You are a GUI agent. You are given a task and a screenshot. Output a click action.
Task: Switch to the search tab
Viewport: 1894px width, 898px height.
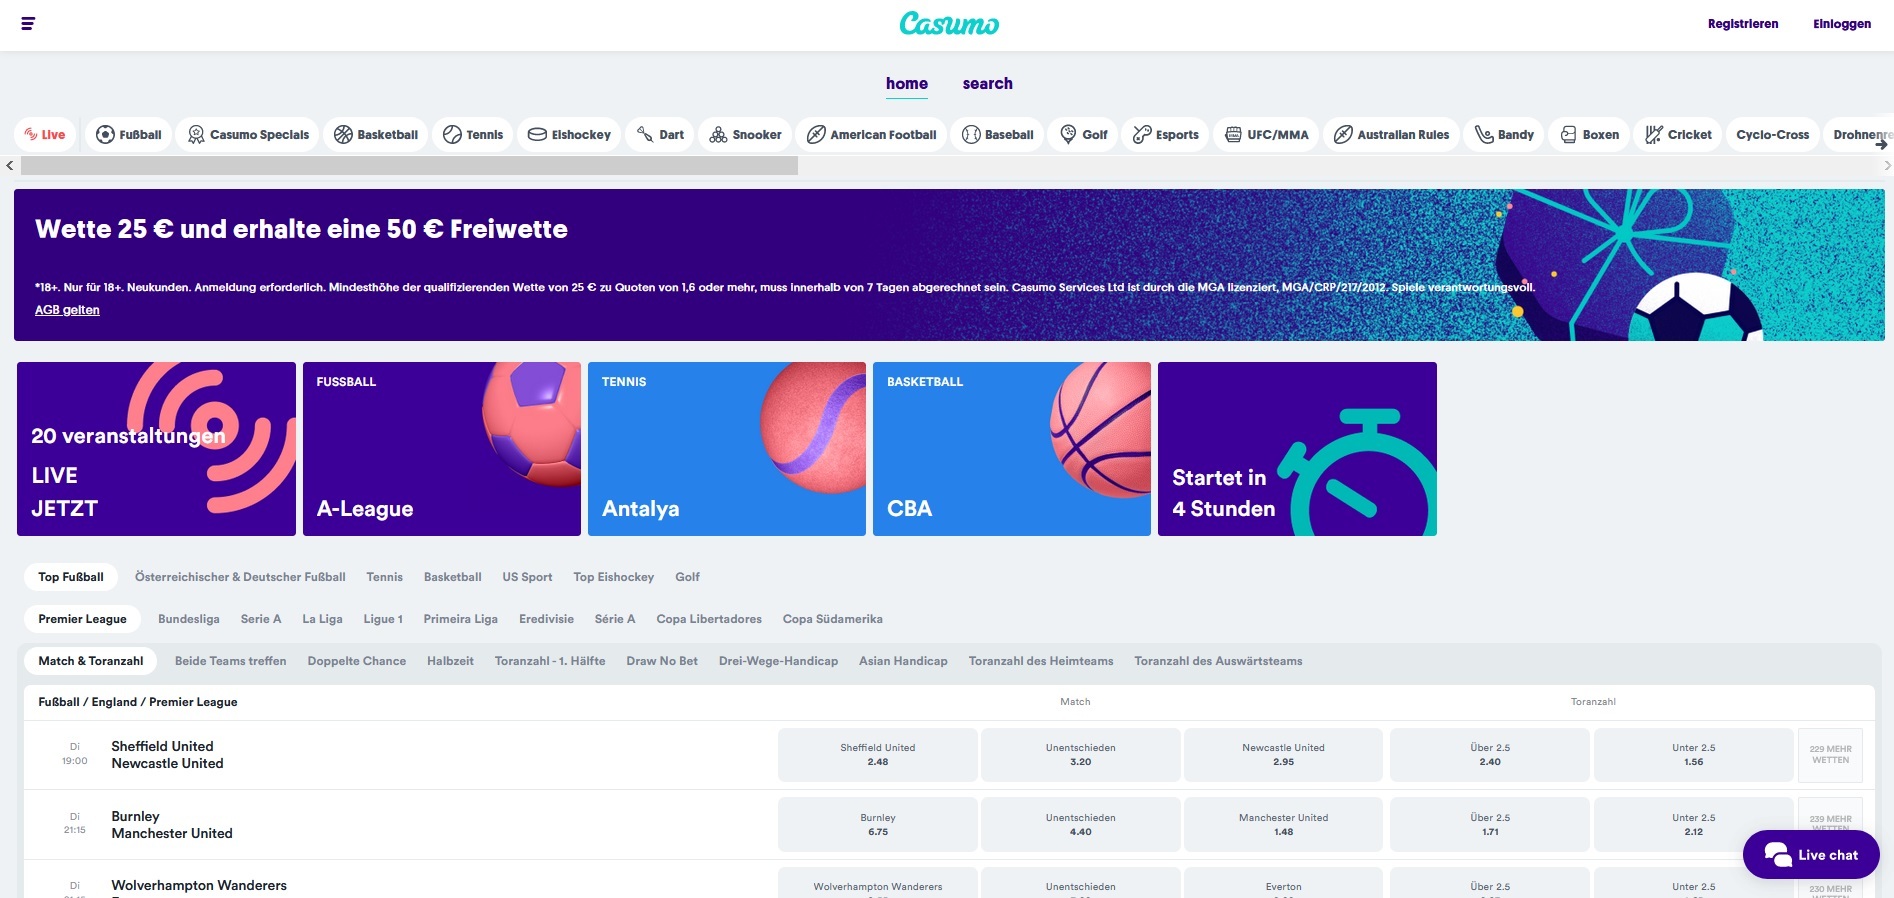987,84
